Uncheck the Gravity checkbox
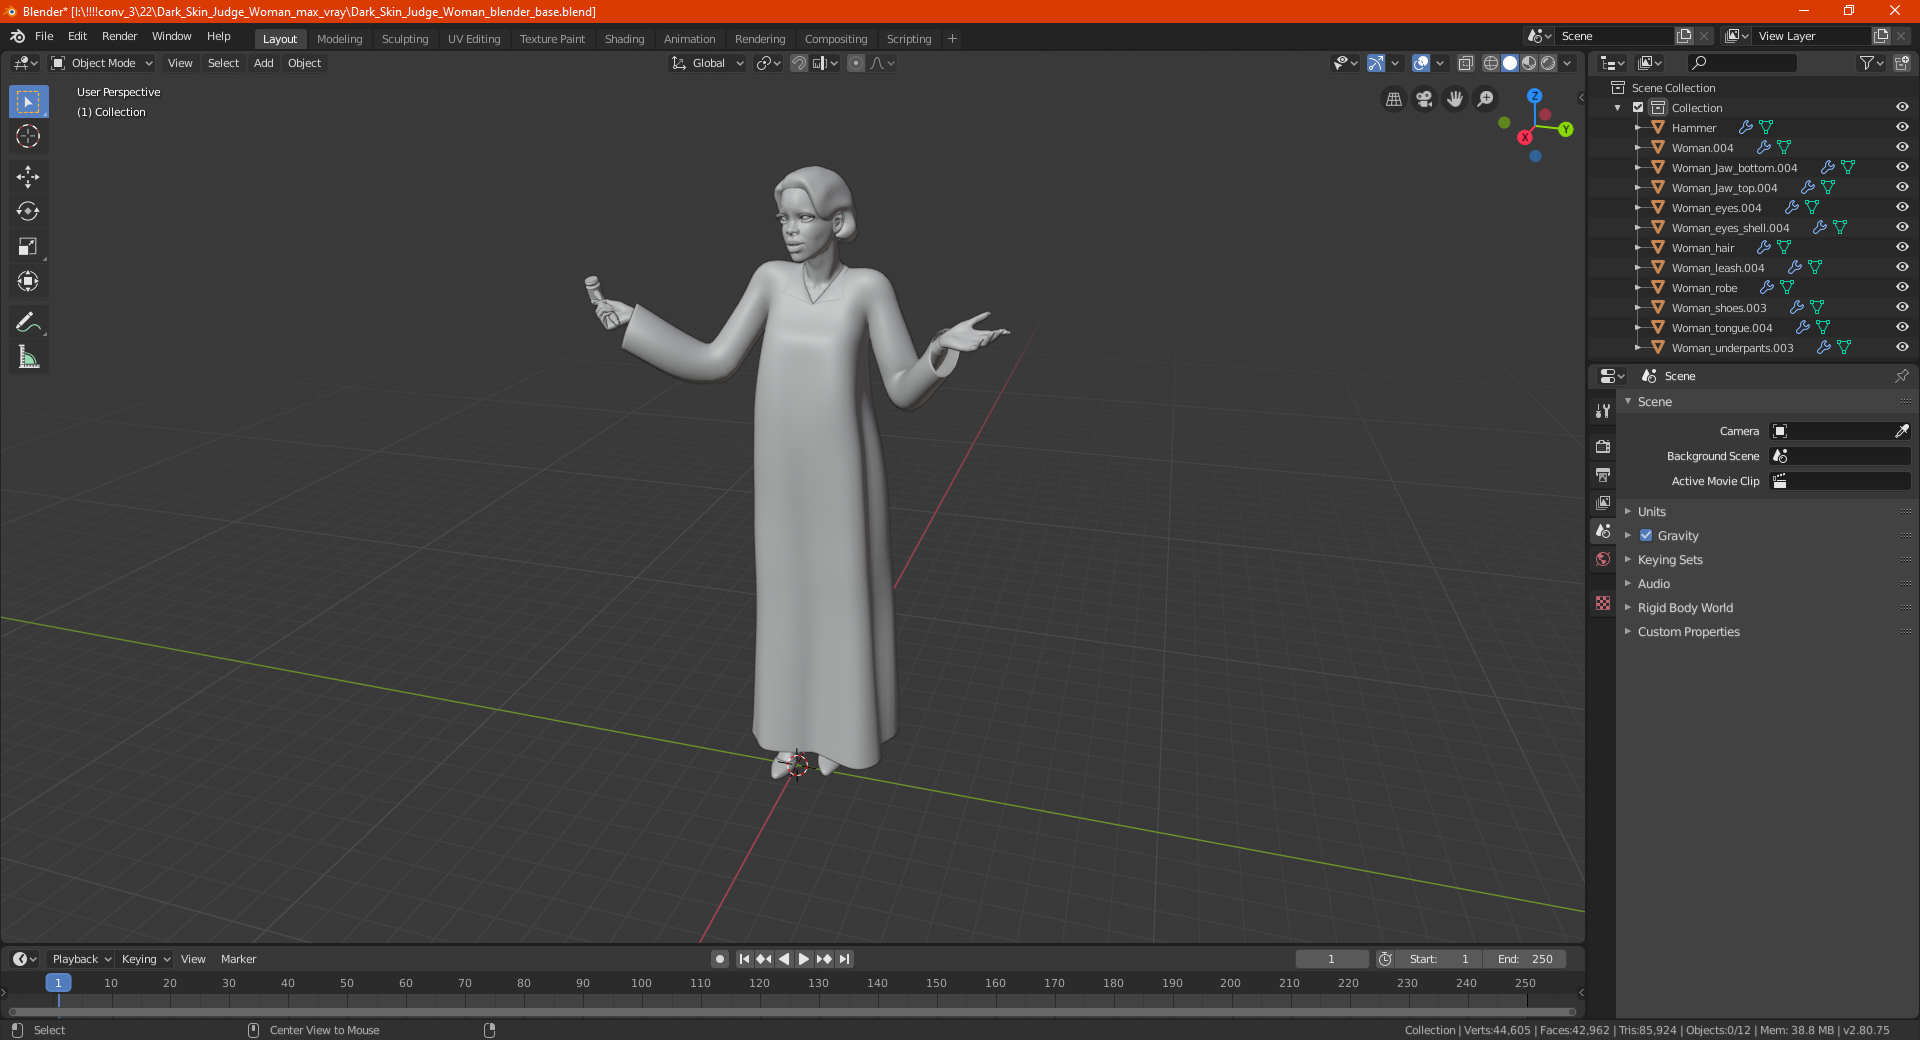Image resolution: width=1920 pixels, height=1040 pixels. 1646,535
